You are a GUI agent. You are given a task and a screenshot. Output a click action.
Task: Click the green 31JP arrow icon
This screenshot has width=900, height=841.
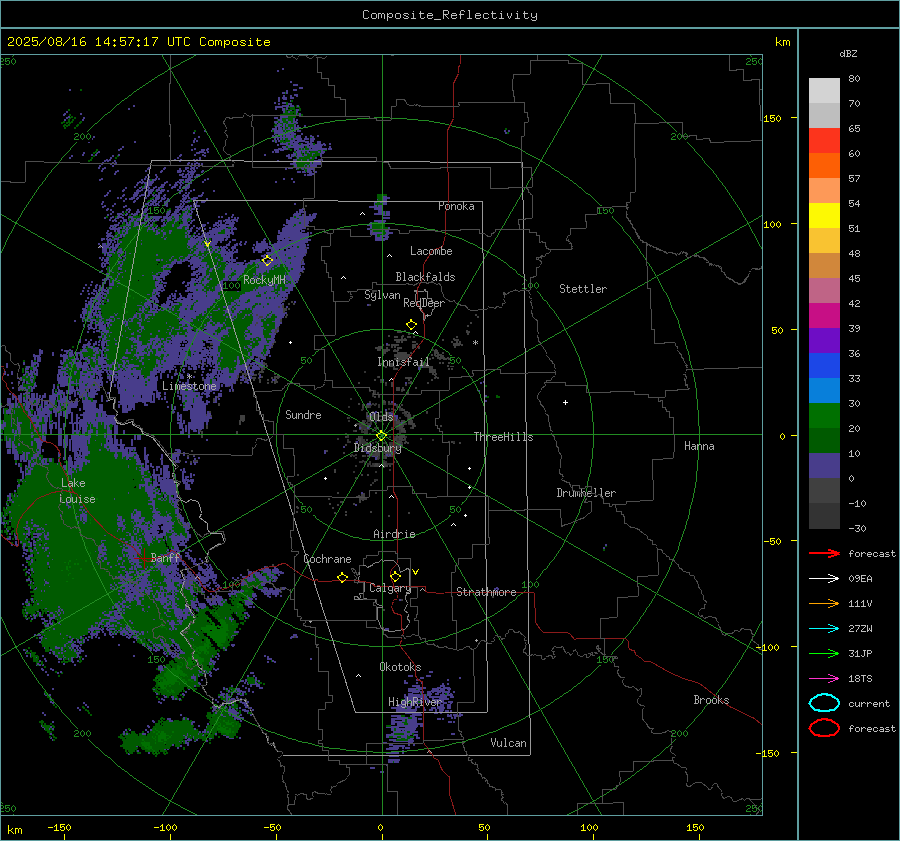pos(824,653)
